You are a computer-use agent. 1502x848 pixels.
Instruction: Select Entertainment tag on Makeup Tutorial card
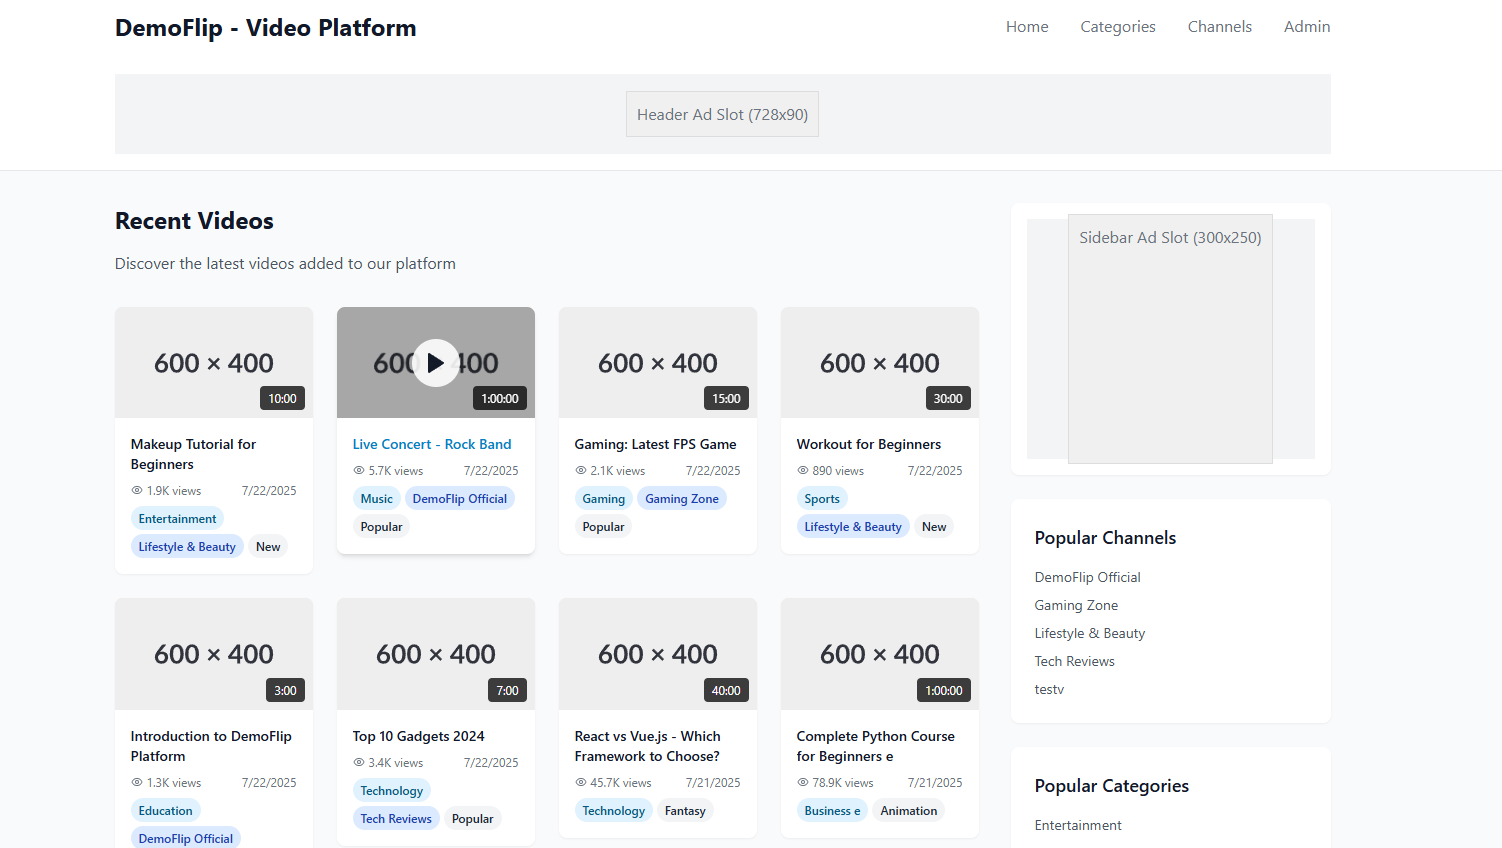[177, 519]
